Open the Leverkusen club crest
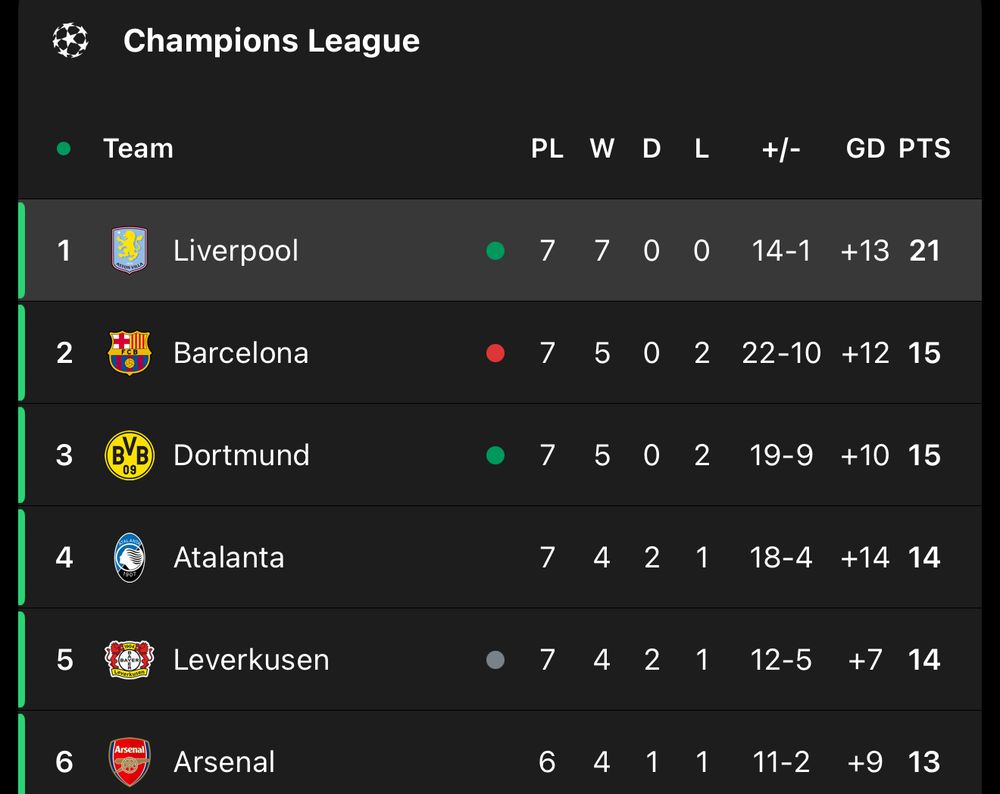Image resolution: width=1000 pixels, height=794 pixels. point(129,659)
